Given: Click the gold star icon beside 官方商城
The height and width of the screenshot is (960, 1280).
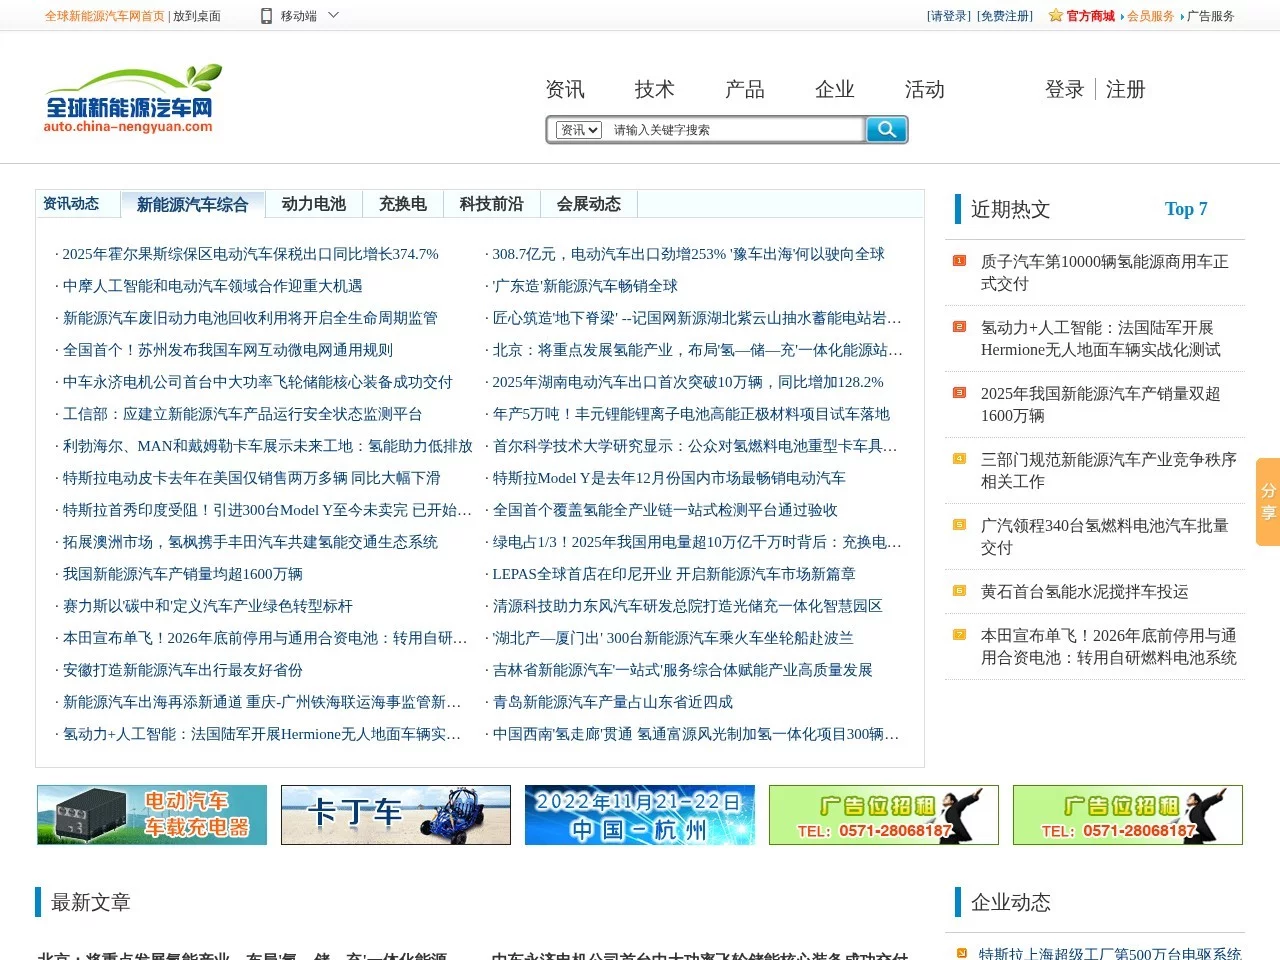Looking at the screenshot, I should point(1054,15).
